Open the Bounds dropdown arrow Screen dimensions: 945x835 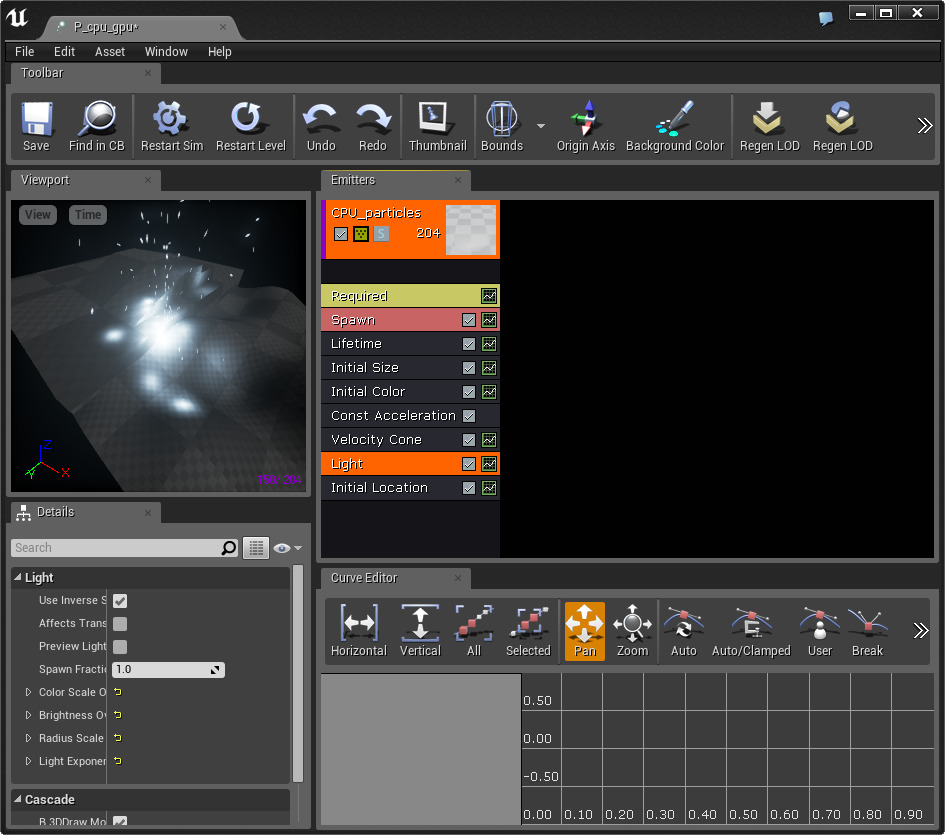point(541,126)
